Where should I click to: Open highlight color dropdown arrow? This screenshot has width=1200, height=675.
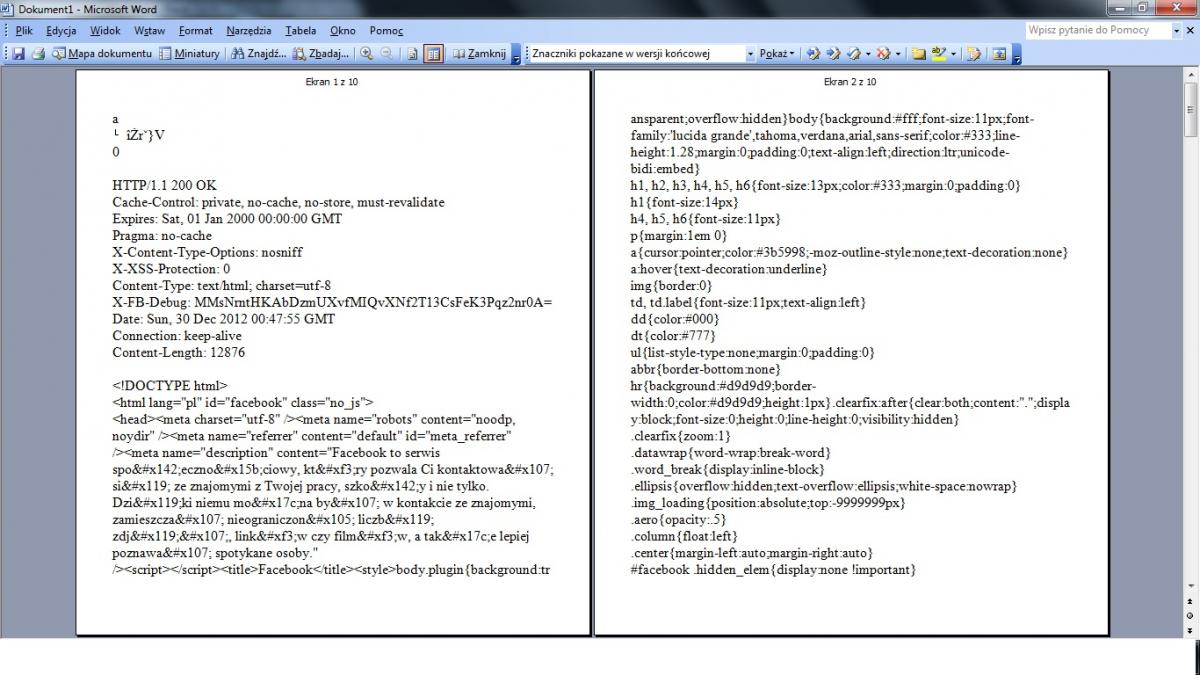[953, 53]
